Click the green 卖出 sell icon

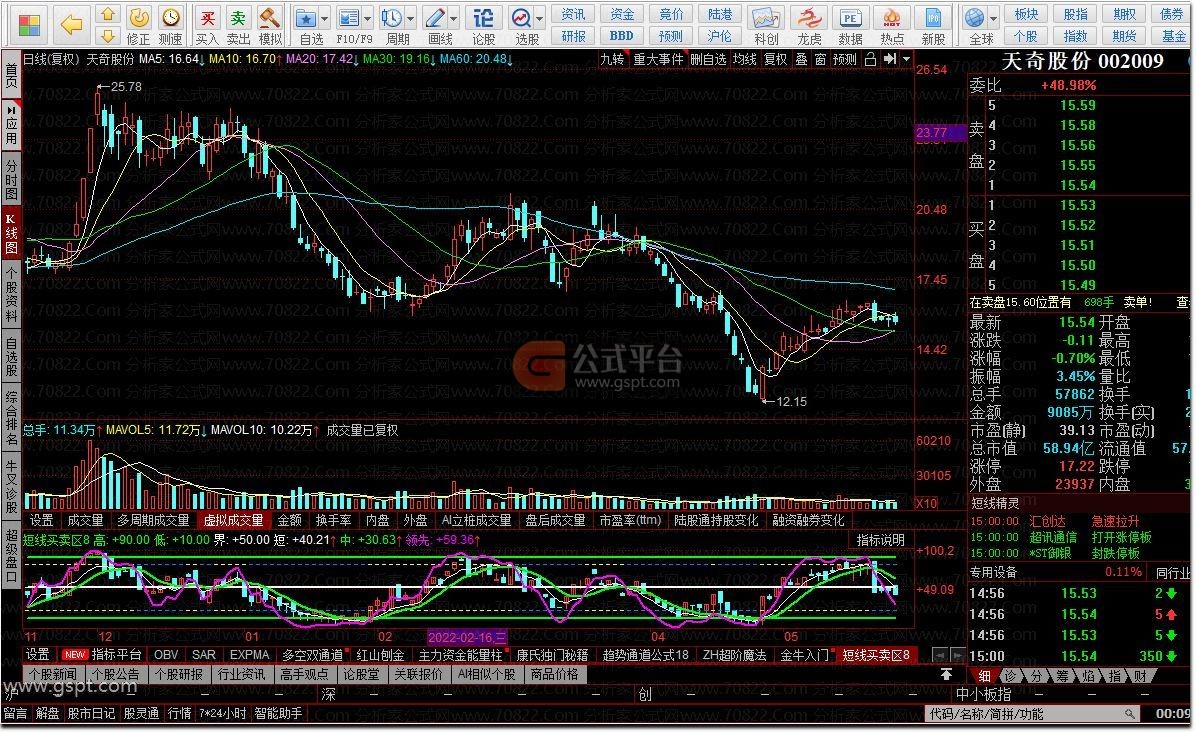click(239, 18)
